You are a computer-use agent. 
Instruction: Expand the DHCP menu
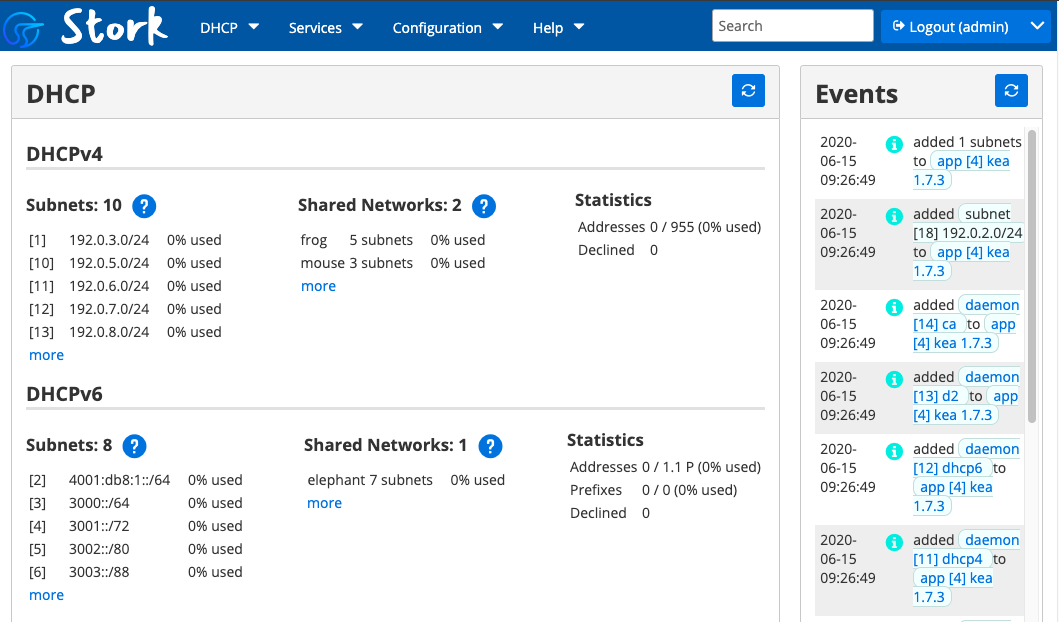coord(230,28)
